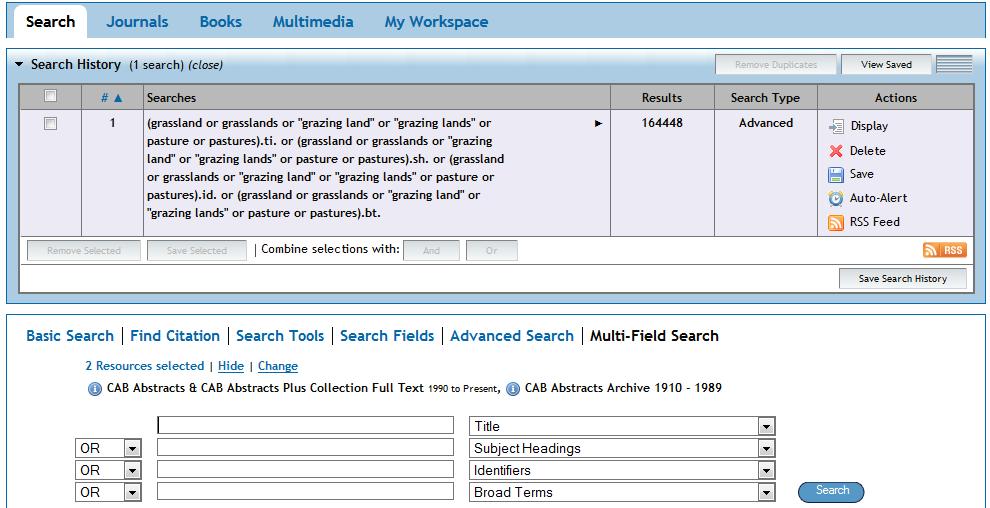Click the Remove Selected button
The height and width of the screenshot is (508, 990).
point(83,251)
